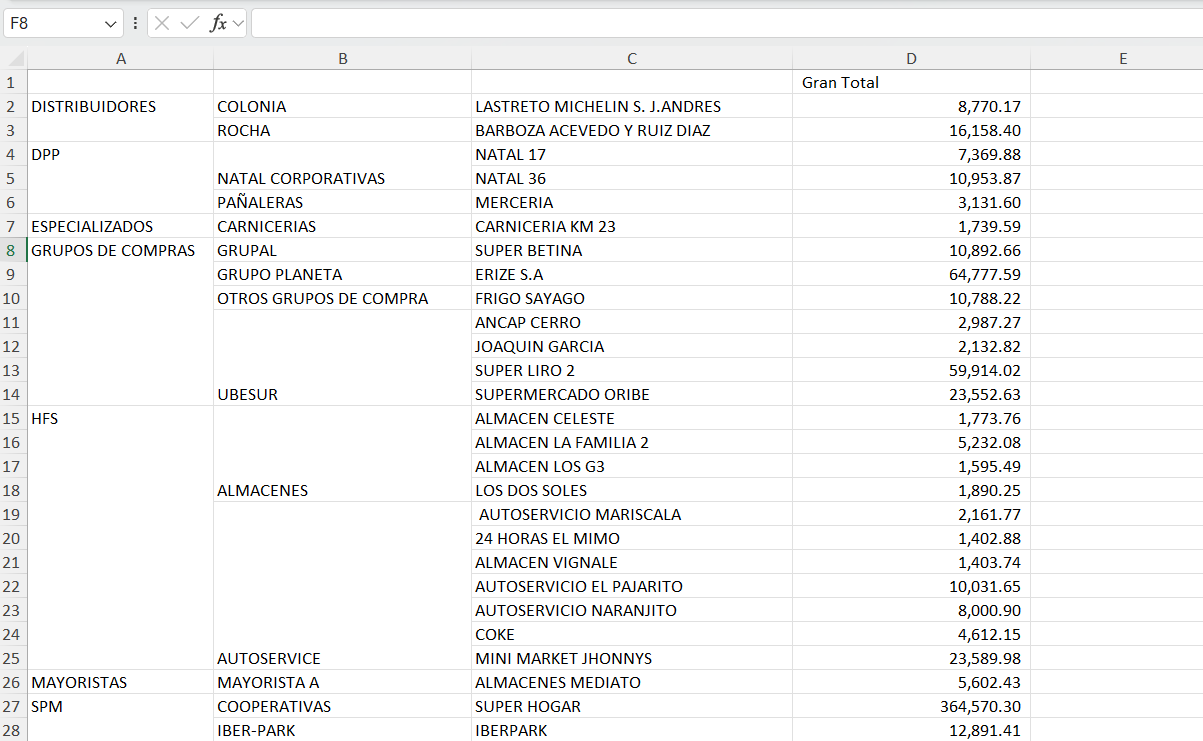Viewport: 1203px width, 741px height.
Task: Select row 8 header
Action: click(x=13, y=250)
